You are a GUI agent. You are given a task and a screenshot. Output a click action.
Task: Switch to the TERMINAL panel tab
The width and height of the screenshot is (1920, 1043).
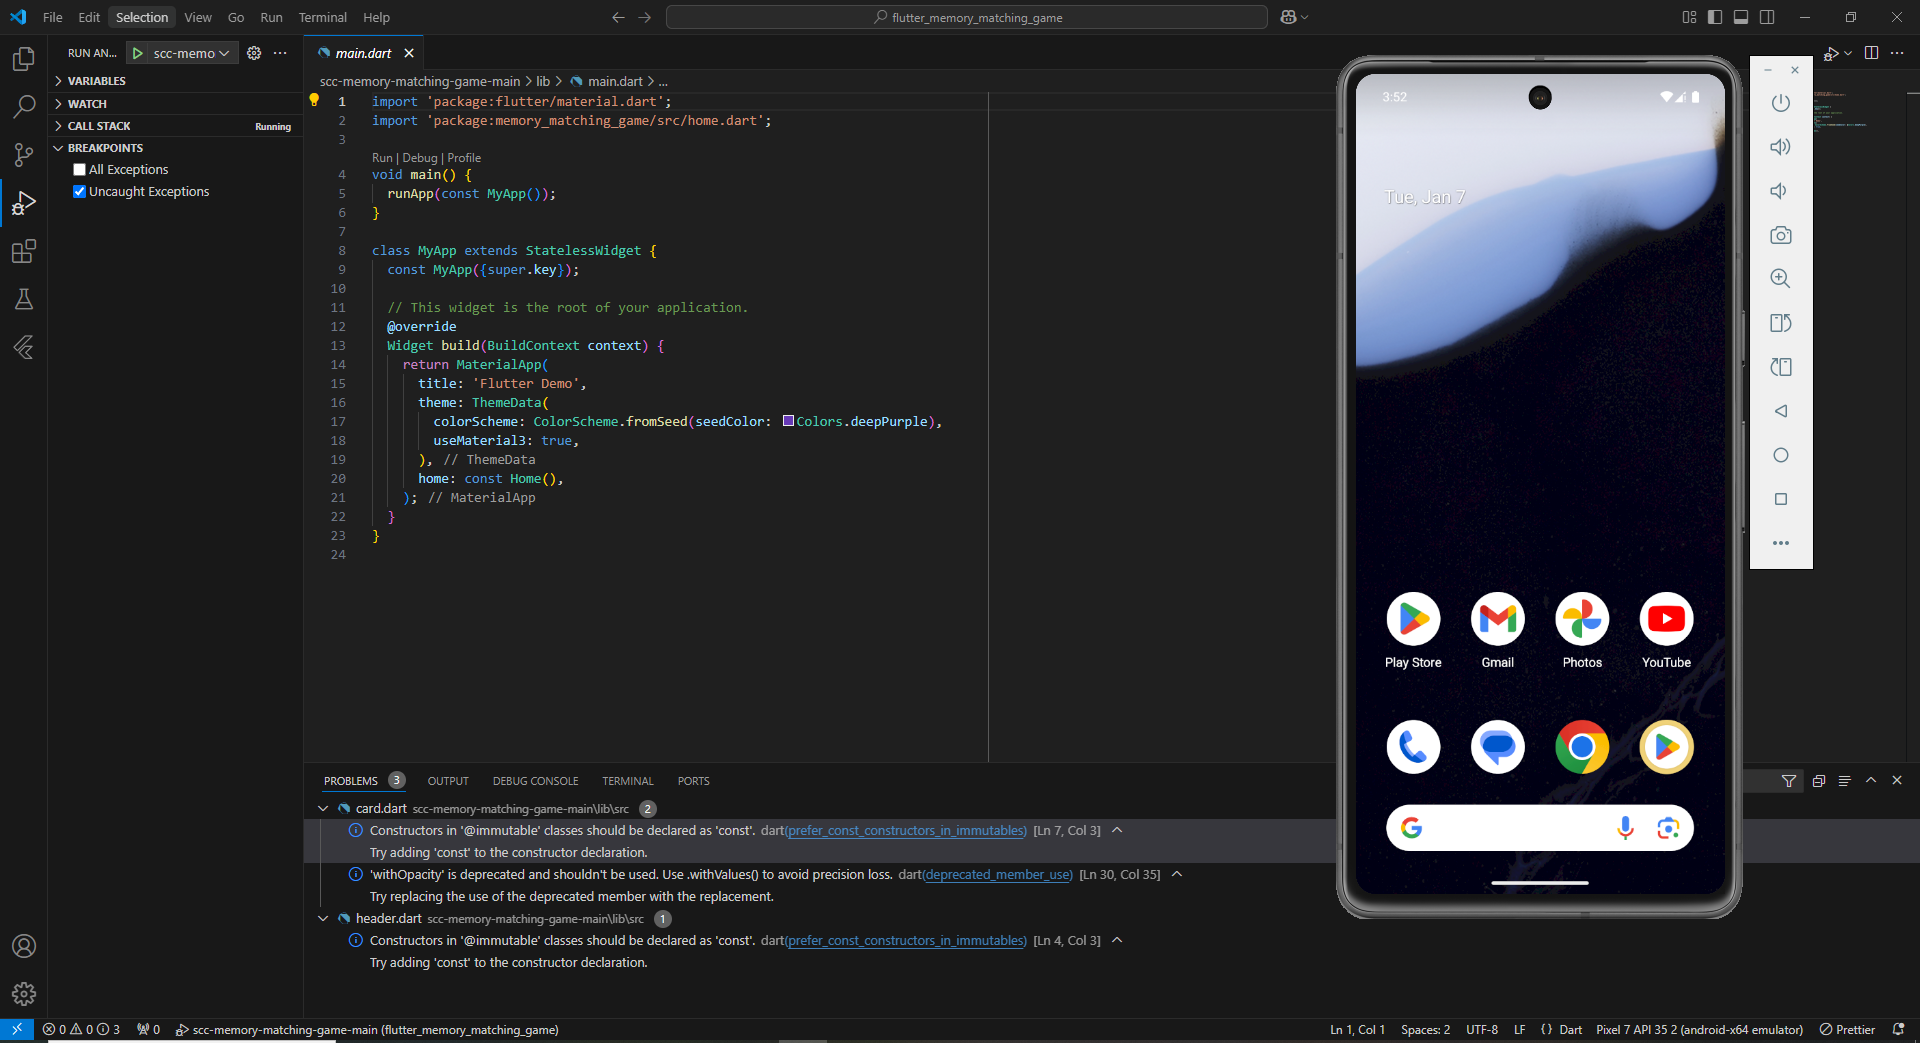tap(627, 781)
